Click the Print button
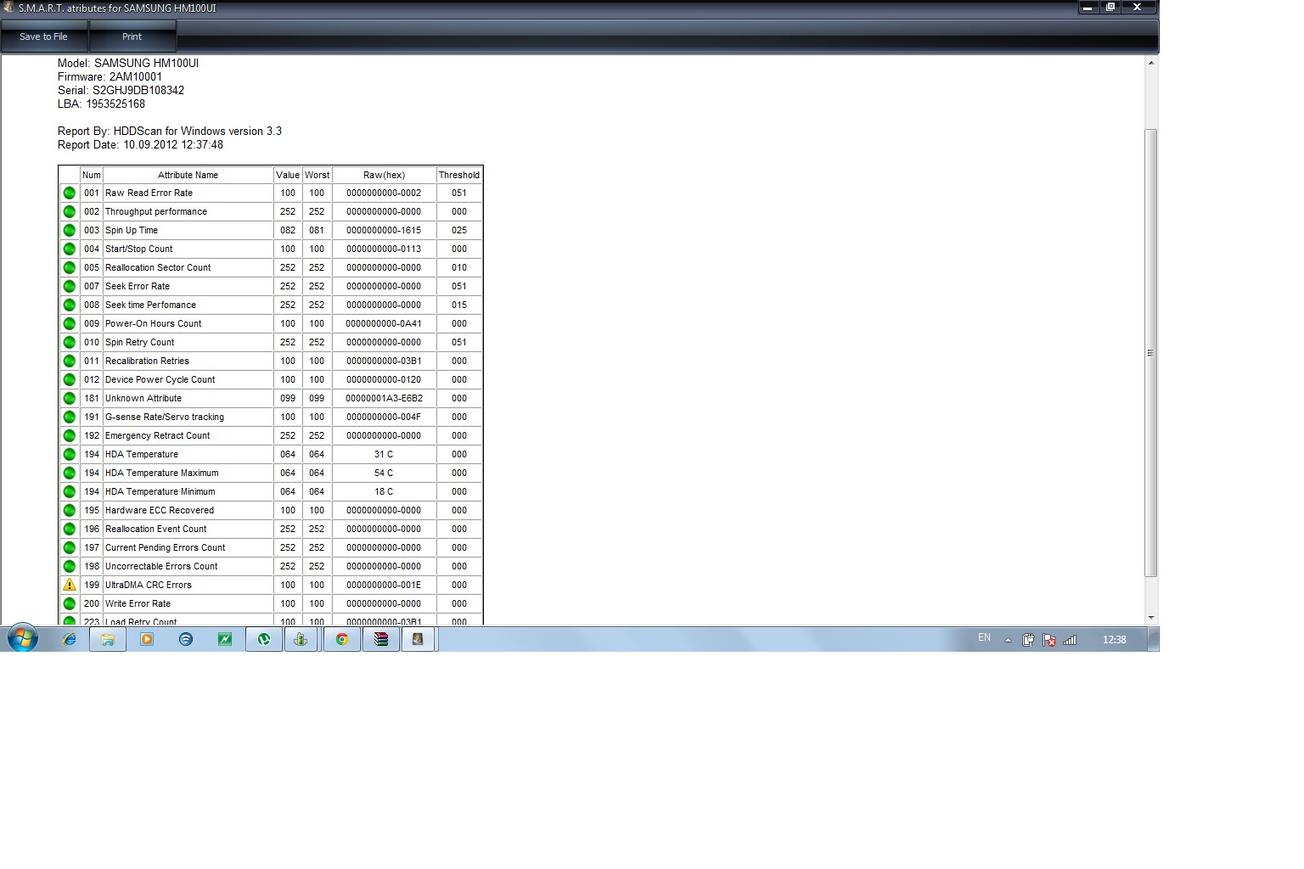Image resolution: width=1304 pixels, height=869 pixels. (132, 37)
